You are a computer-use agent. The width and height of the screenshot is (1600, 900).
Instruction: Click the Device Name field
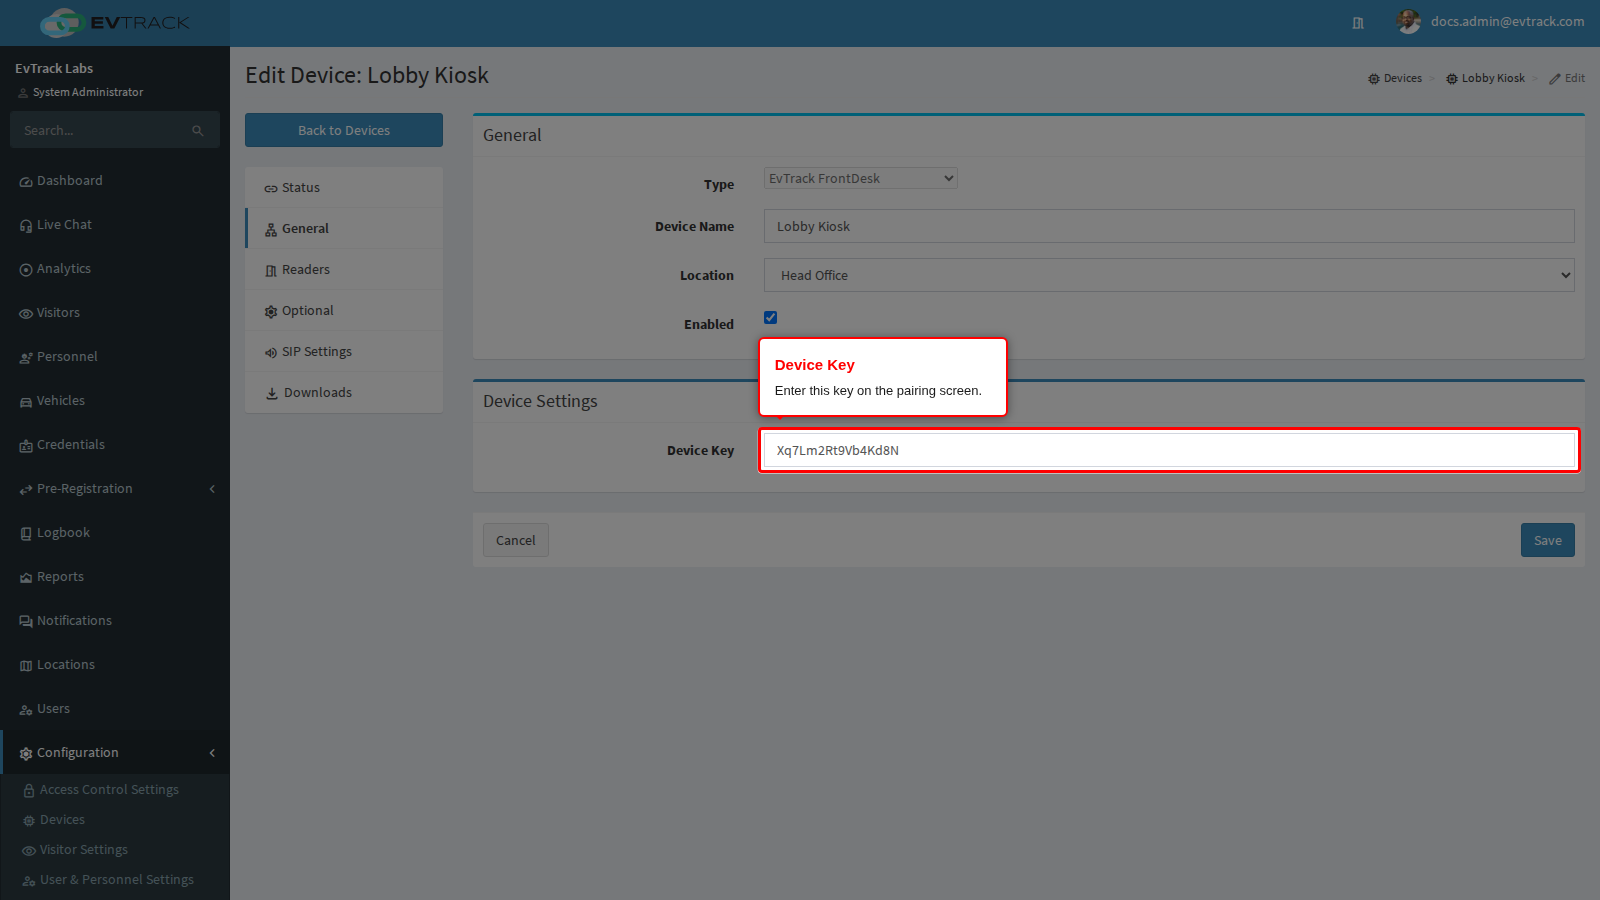1169,226
